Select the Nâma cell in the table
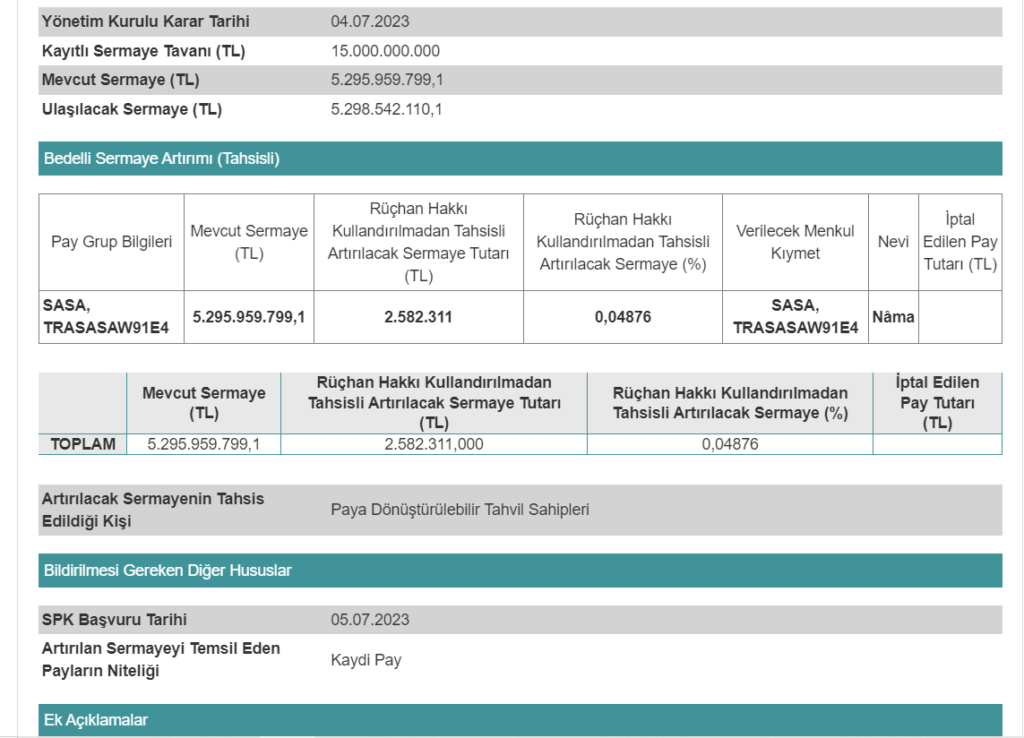This screenshot has height=738, width=1024. [x=893, y=317]
